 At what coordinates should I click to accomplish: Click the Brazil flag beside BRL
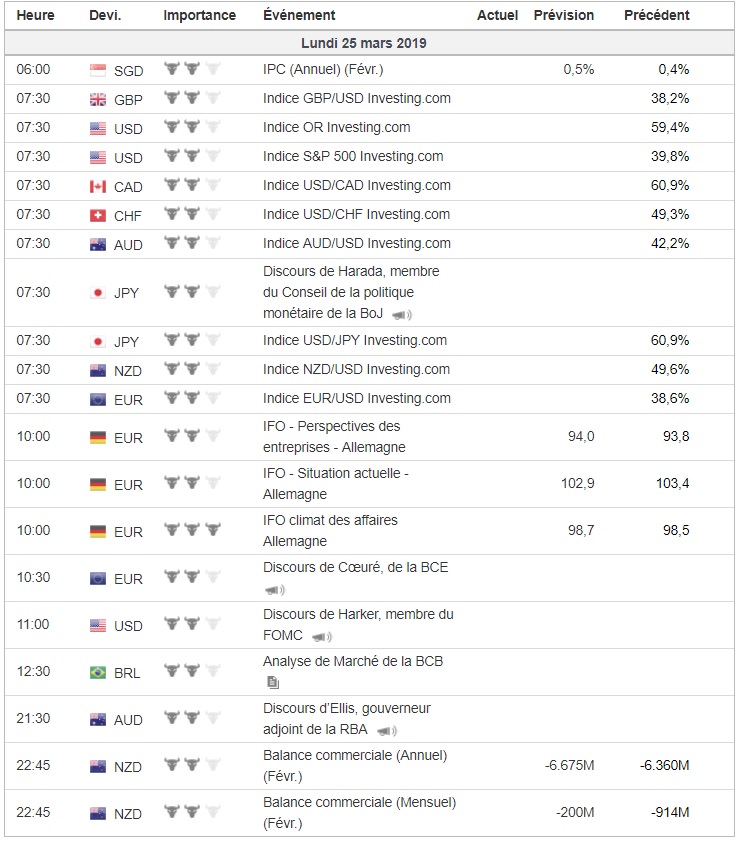98,673
